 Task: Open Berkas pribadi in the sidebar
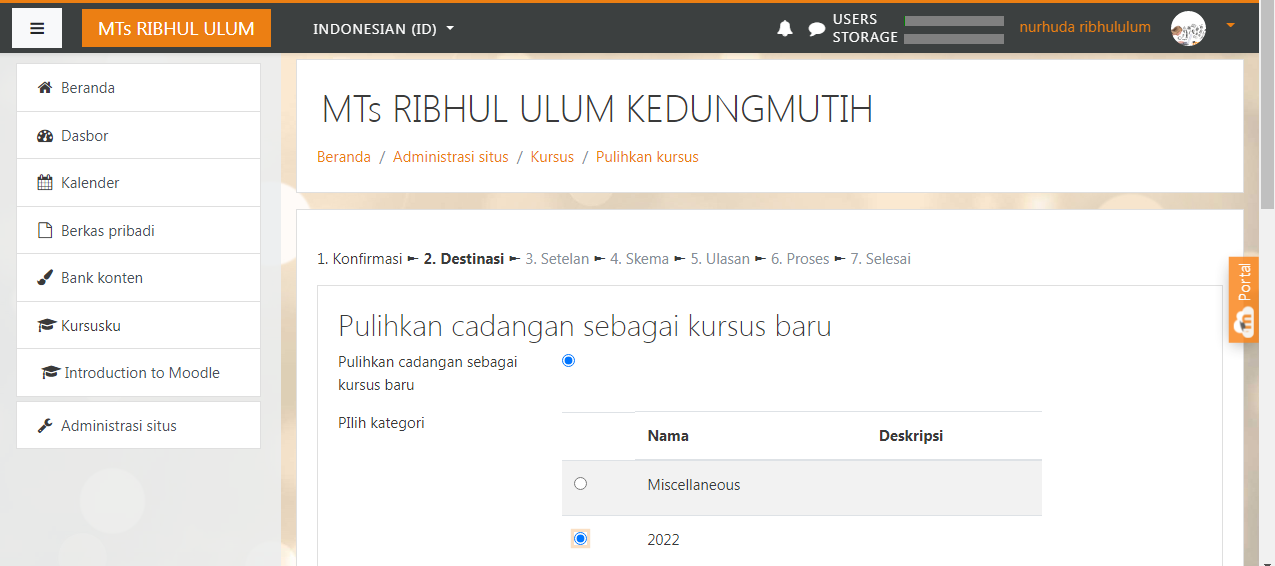click(x=139, y=230)
